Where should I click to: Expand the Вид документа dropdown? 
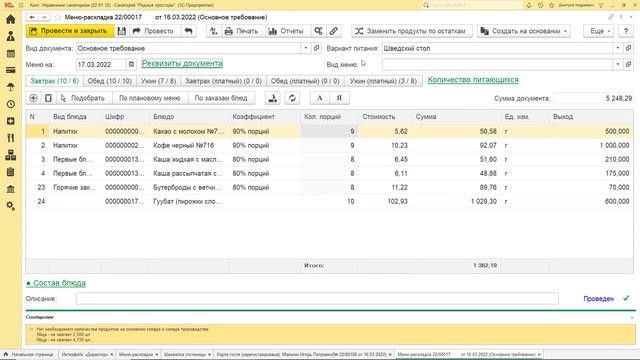tap(306, 48)
